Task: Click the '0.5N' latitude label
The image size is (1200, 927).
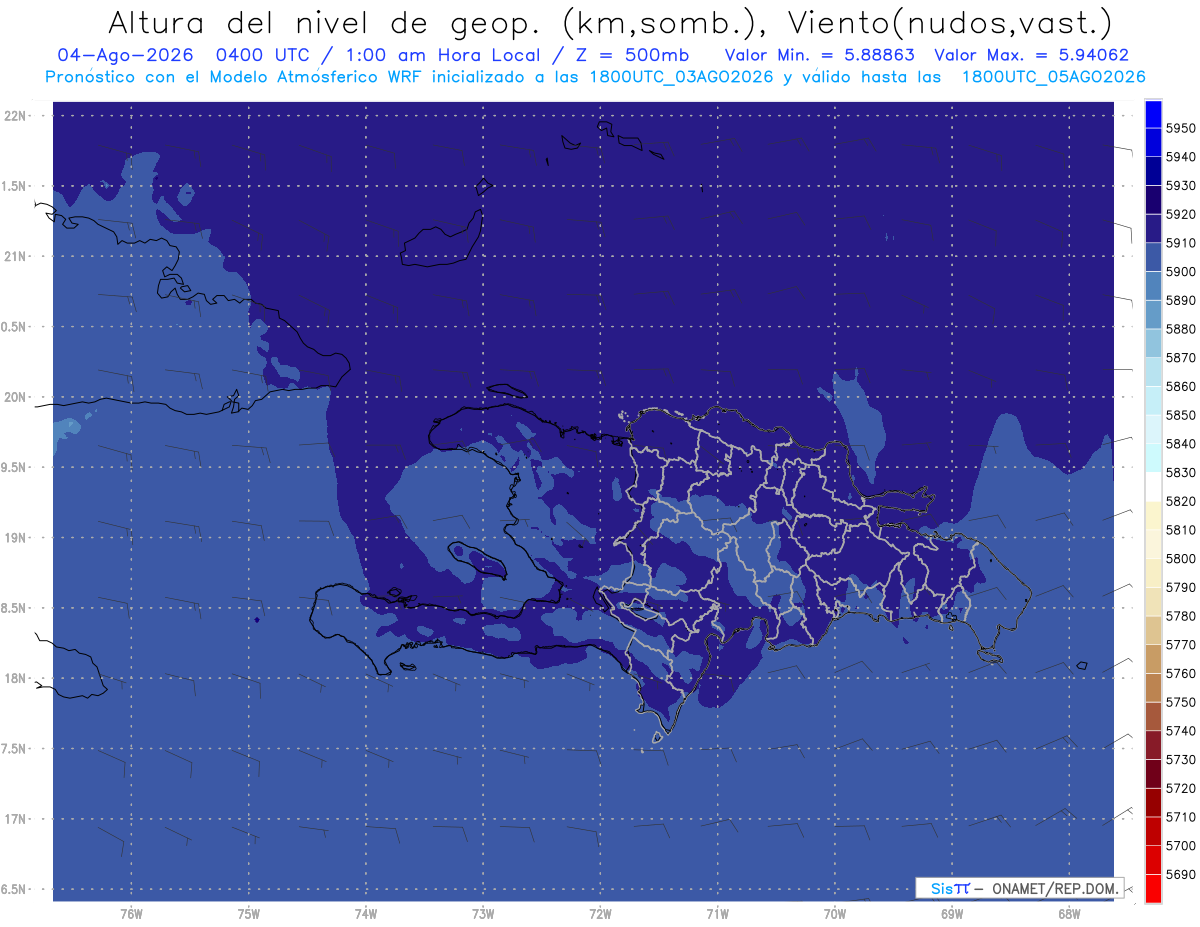Action: (x=13, y=327)
